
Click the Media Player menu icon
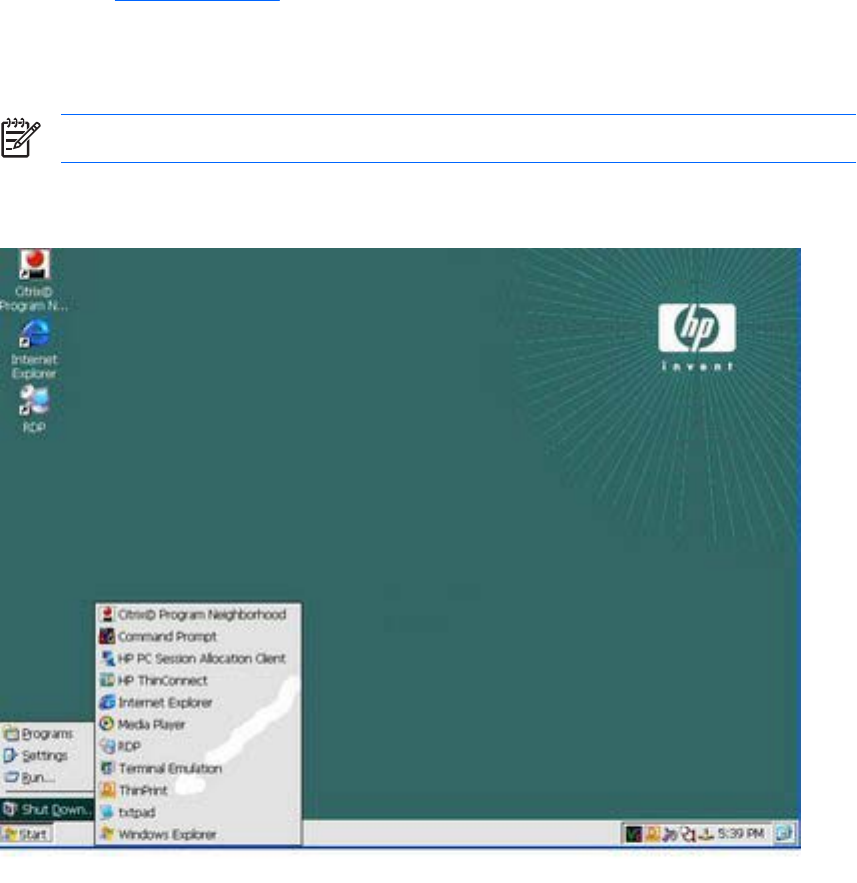[107, 724]
